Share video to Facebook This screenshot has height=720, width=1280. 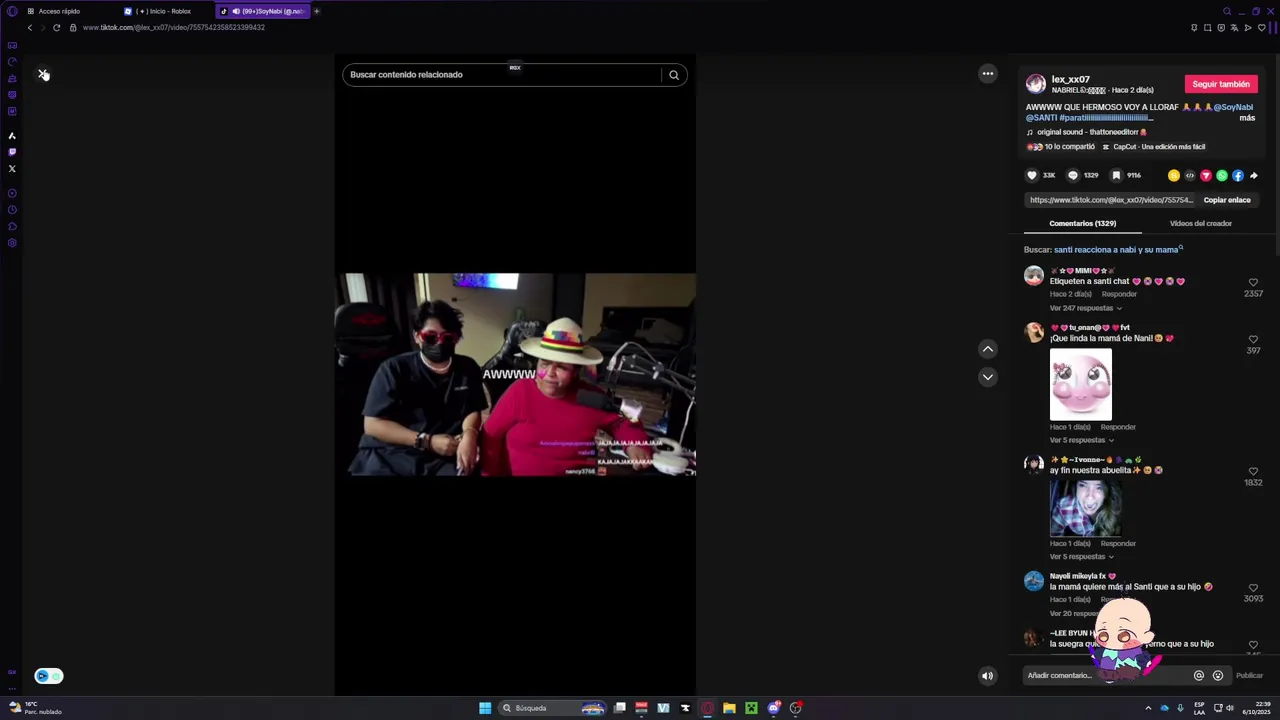[x=1238, y=175]
